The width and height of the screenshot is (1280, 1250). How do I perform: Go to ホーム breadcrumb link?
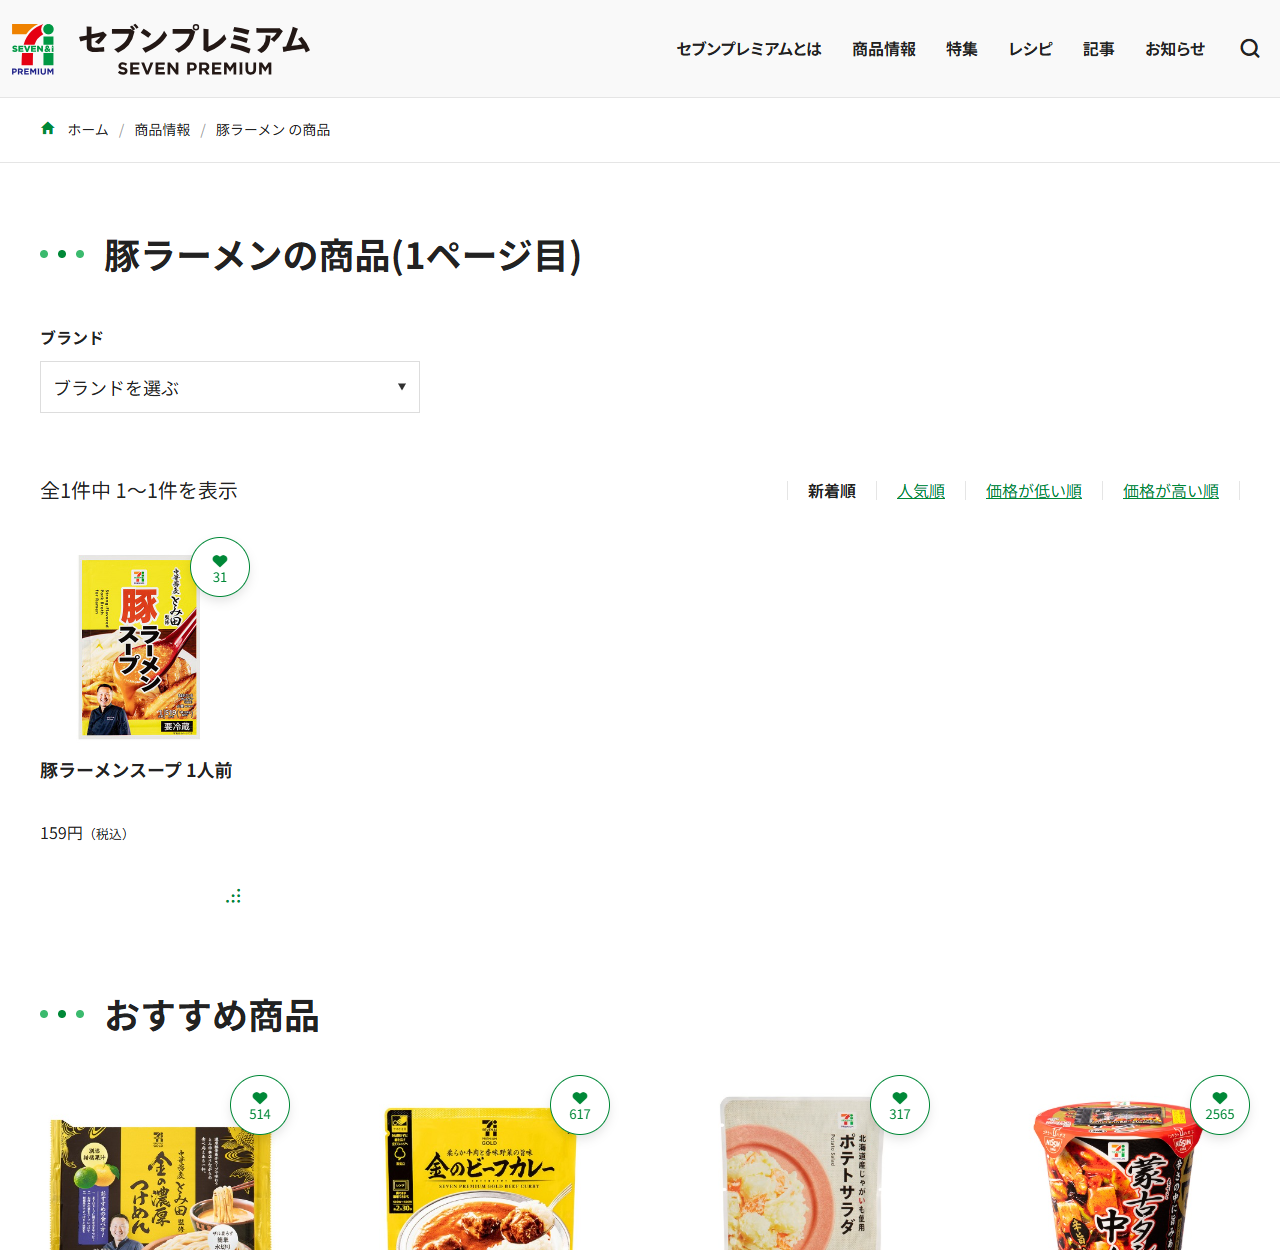(x=88, y=130)
